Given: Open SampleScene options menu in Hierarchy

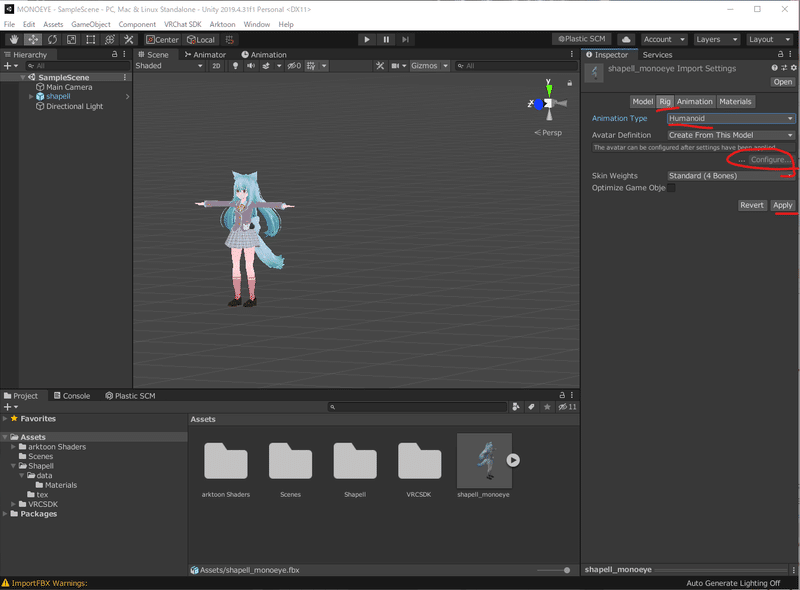Looking at the screenshot, I should point(124,77).
